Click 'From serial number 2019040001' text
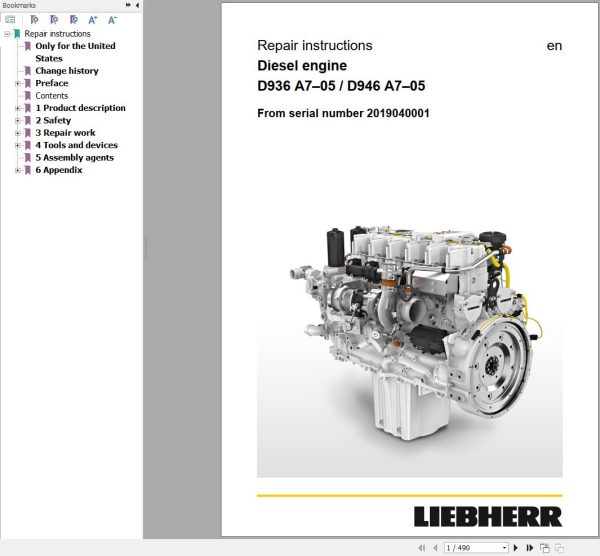The height and width of the screenshot is (556, 600). click(x=343, y=113)
